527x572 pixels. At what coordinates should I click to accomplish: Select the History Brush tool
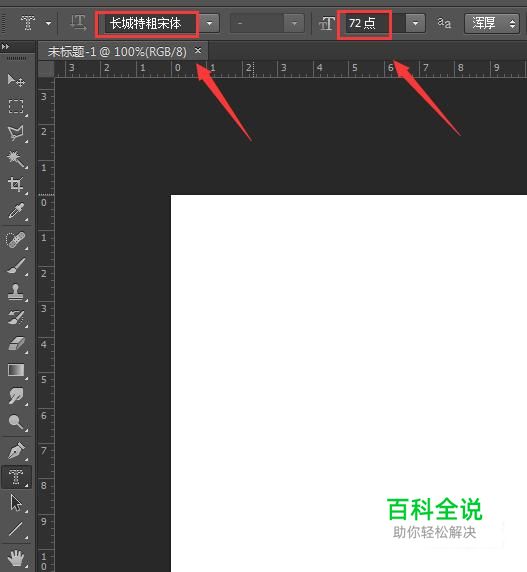click(x=16, y=318)
